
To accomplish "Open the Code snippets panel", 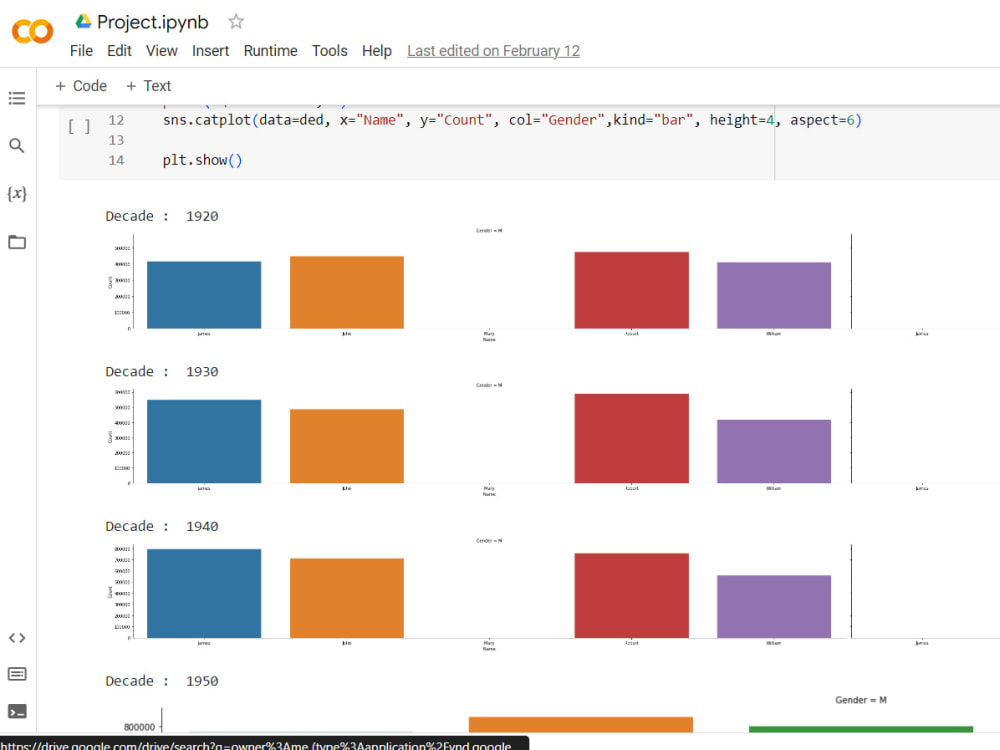I will point(16,637).
